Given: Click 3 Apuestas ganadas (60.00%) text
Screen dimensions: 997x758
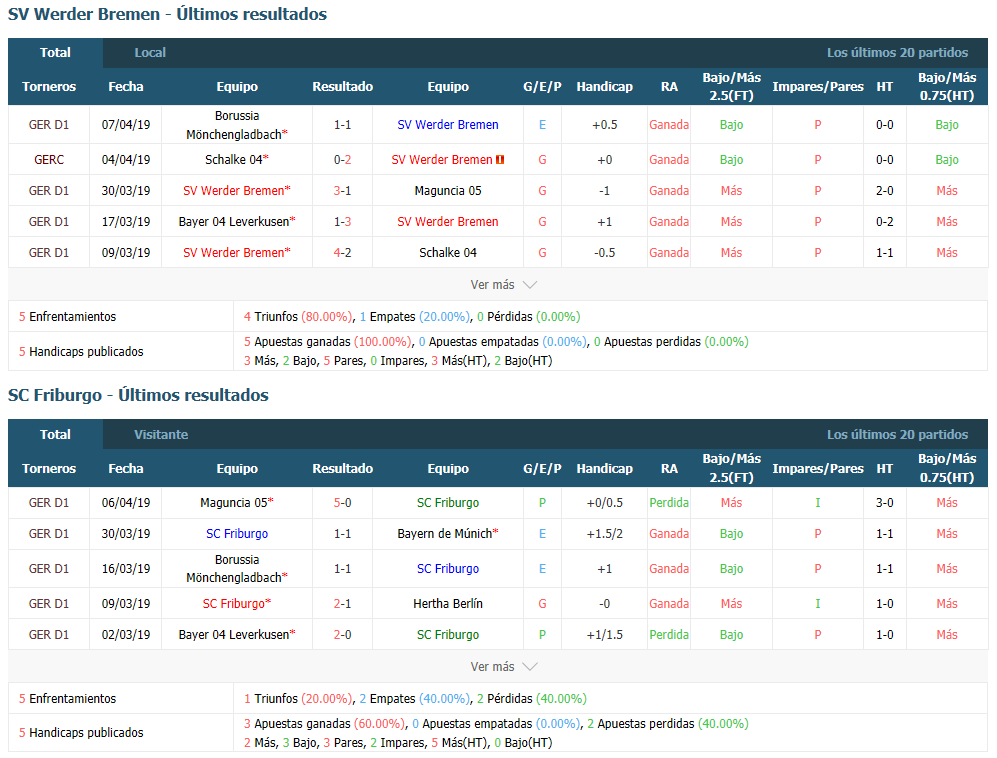Looking at the screenshot, I should [x=324, y=724].
